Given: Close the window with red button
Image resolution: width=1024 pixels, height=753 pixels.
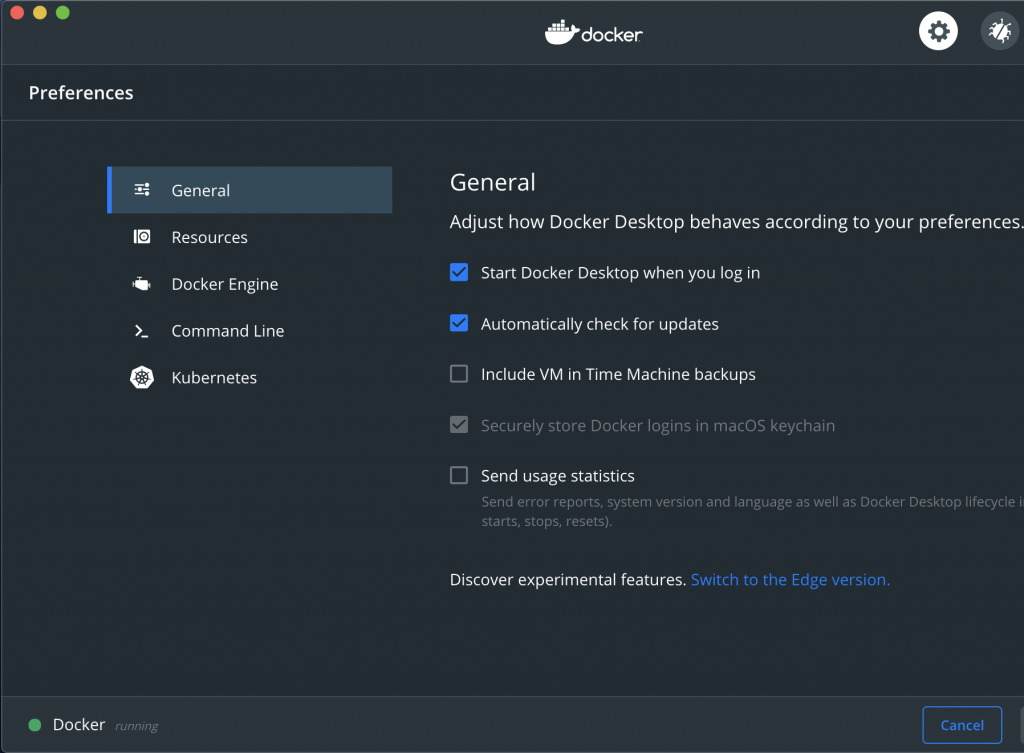Looking at the screenshot, I should point(17,12).
